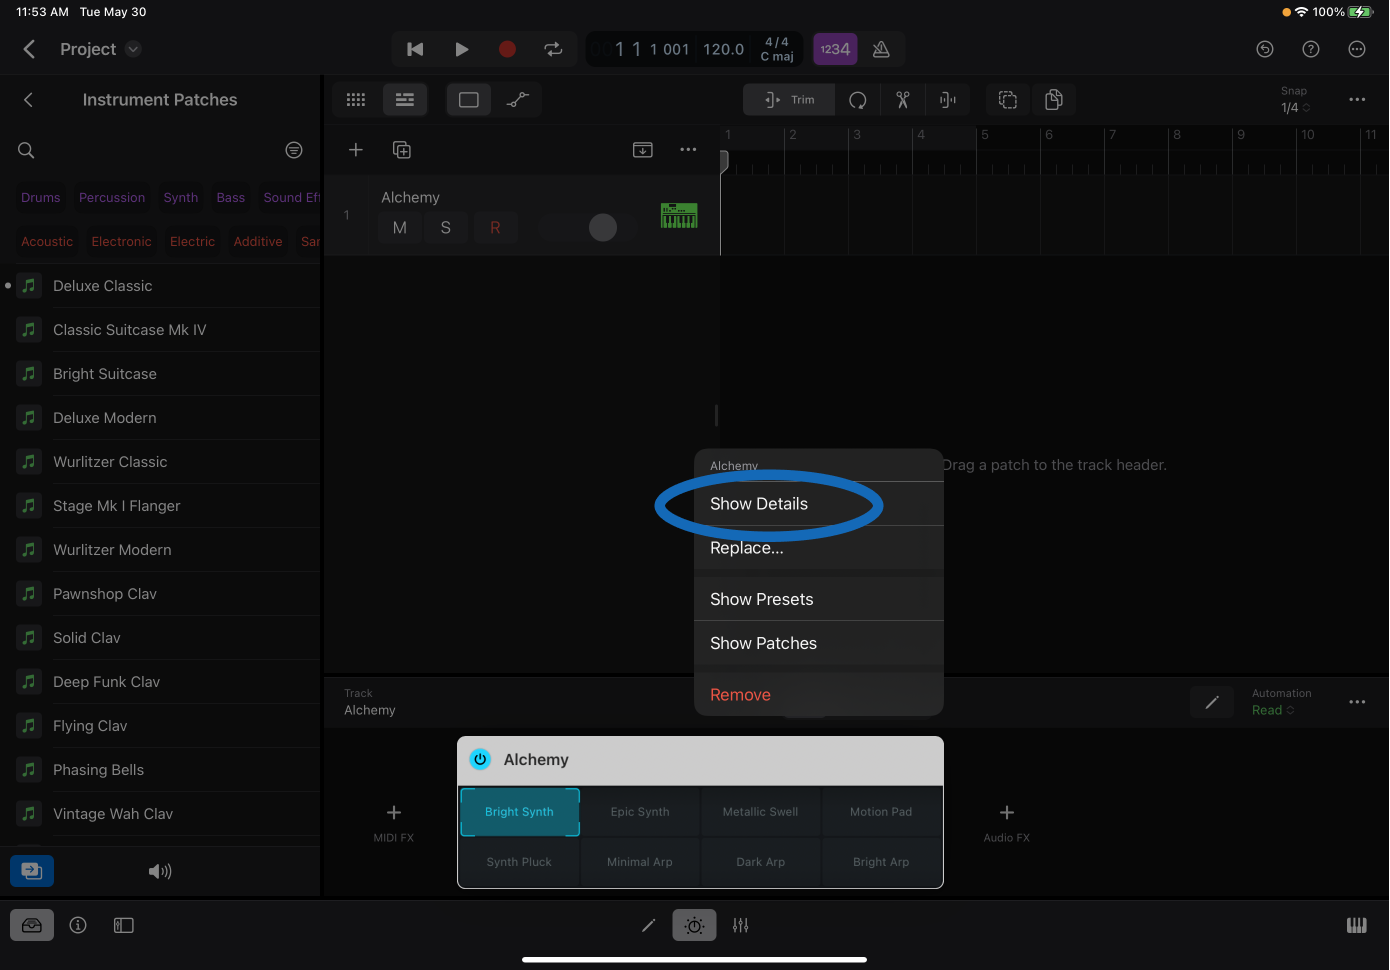Add a new track
Viewport: 1390px width, 970px height.
coord(355,150)
